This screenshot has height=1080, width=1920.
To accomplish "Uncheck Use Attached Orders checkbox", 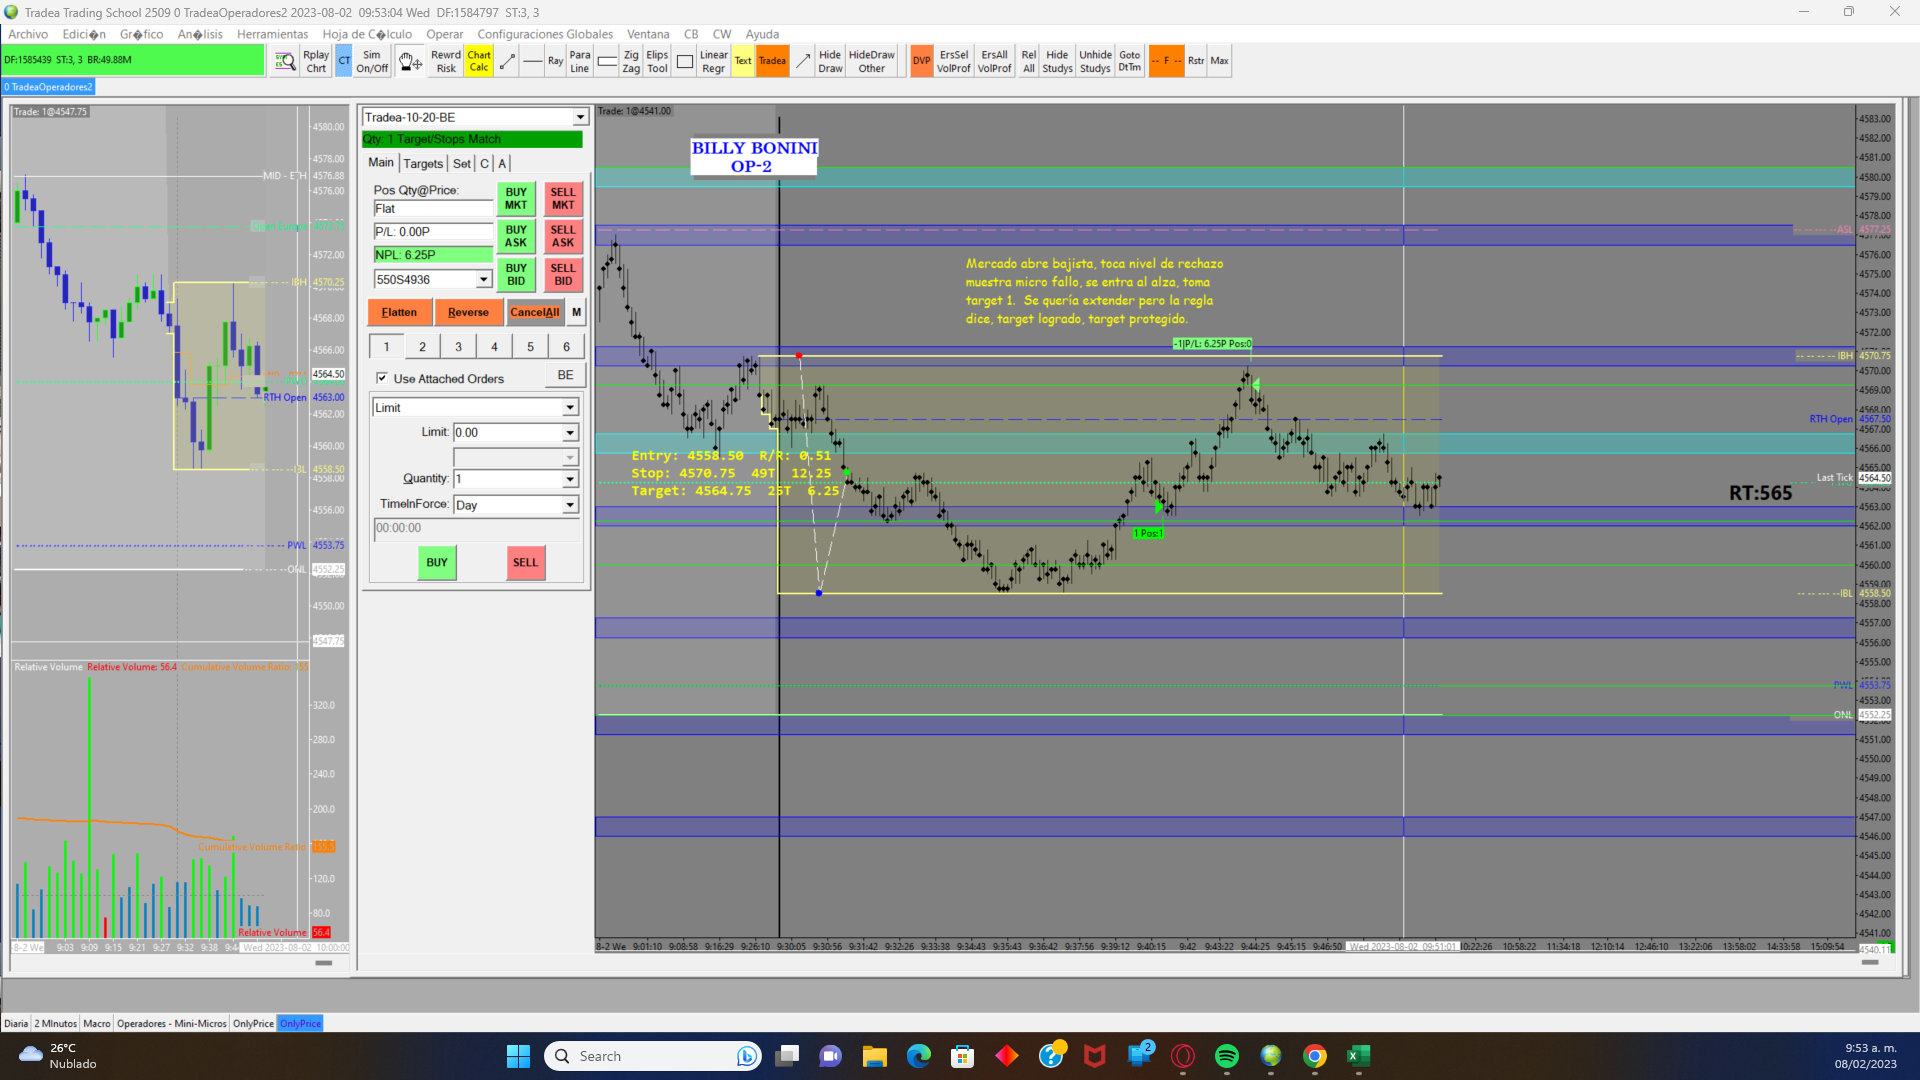I will [x=382, y=378].
